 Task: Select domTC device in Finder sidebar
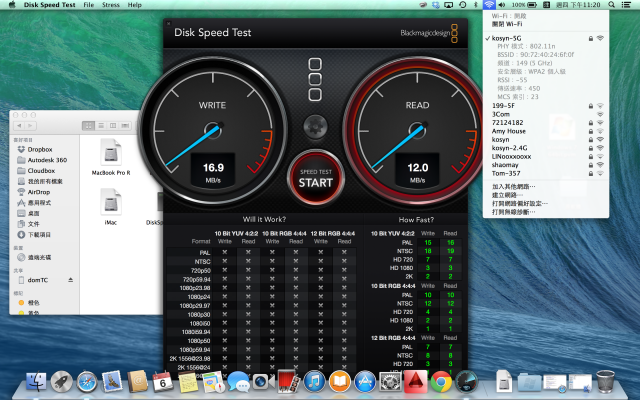click(39, 280)
